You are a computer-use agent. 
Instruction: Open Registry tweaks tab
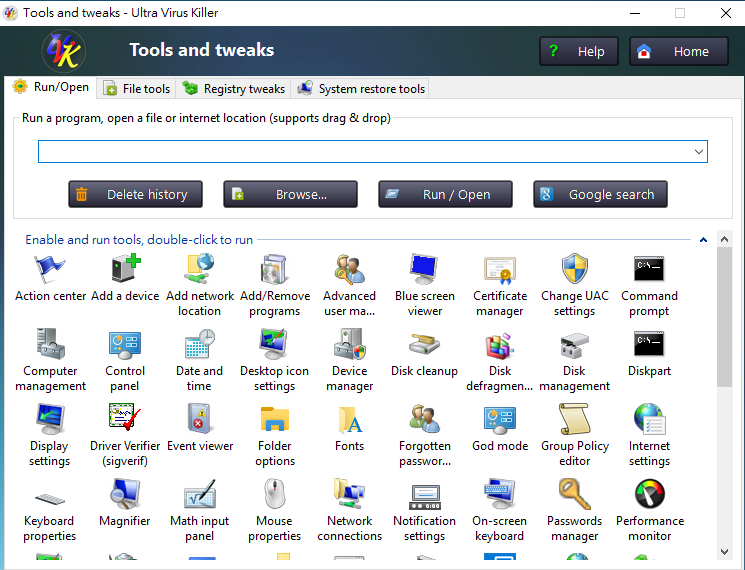click(234, 89)
